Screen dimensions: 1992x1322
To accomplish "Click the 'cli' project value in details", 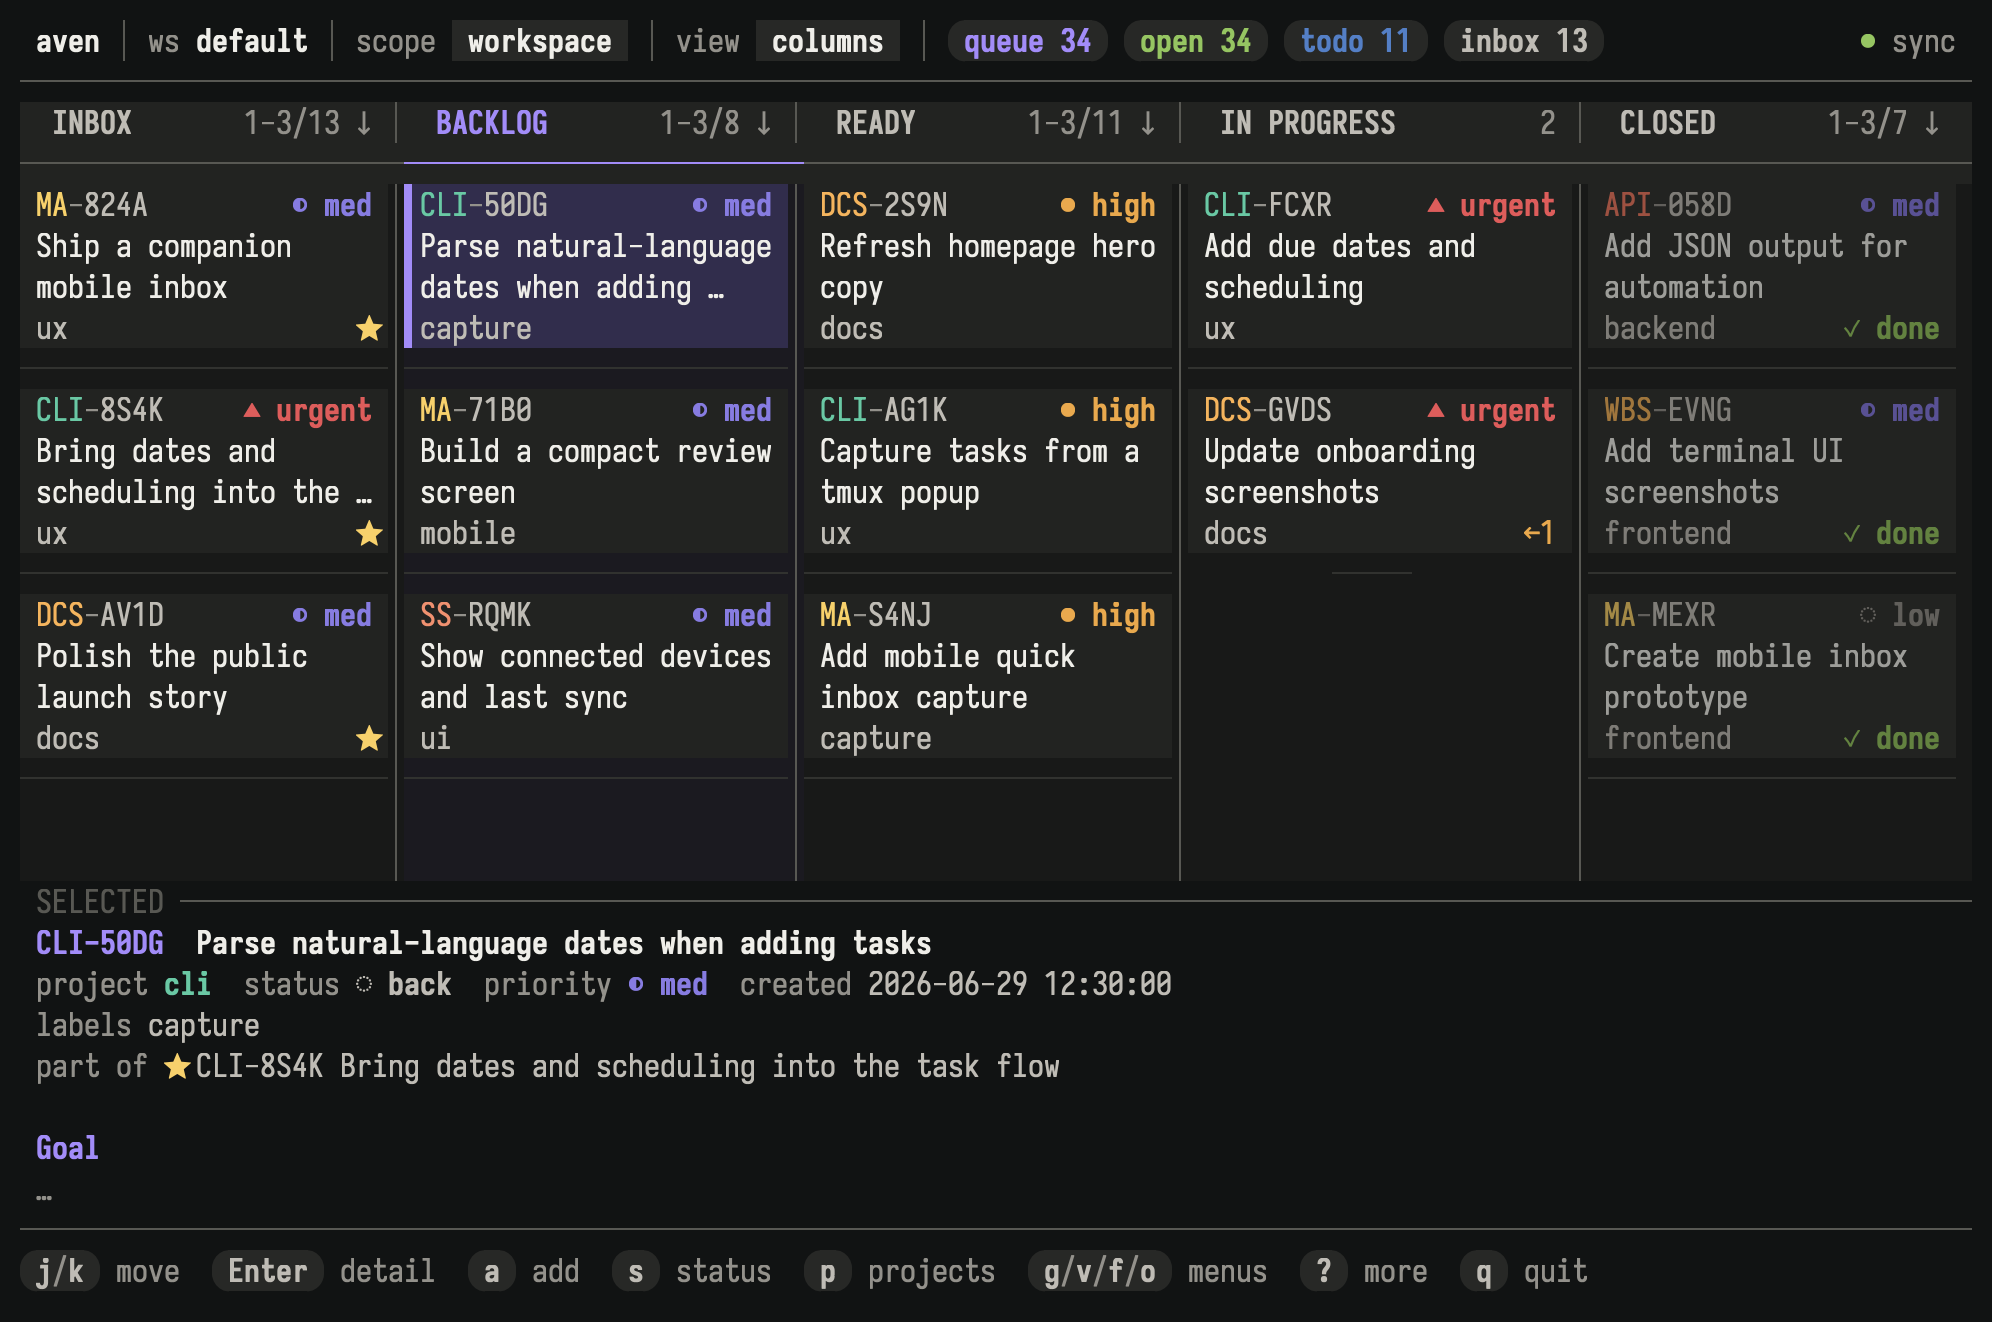I will (x=188, y=984).
